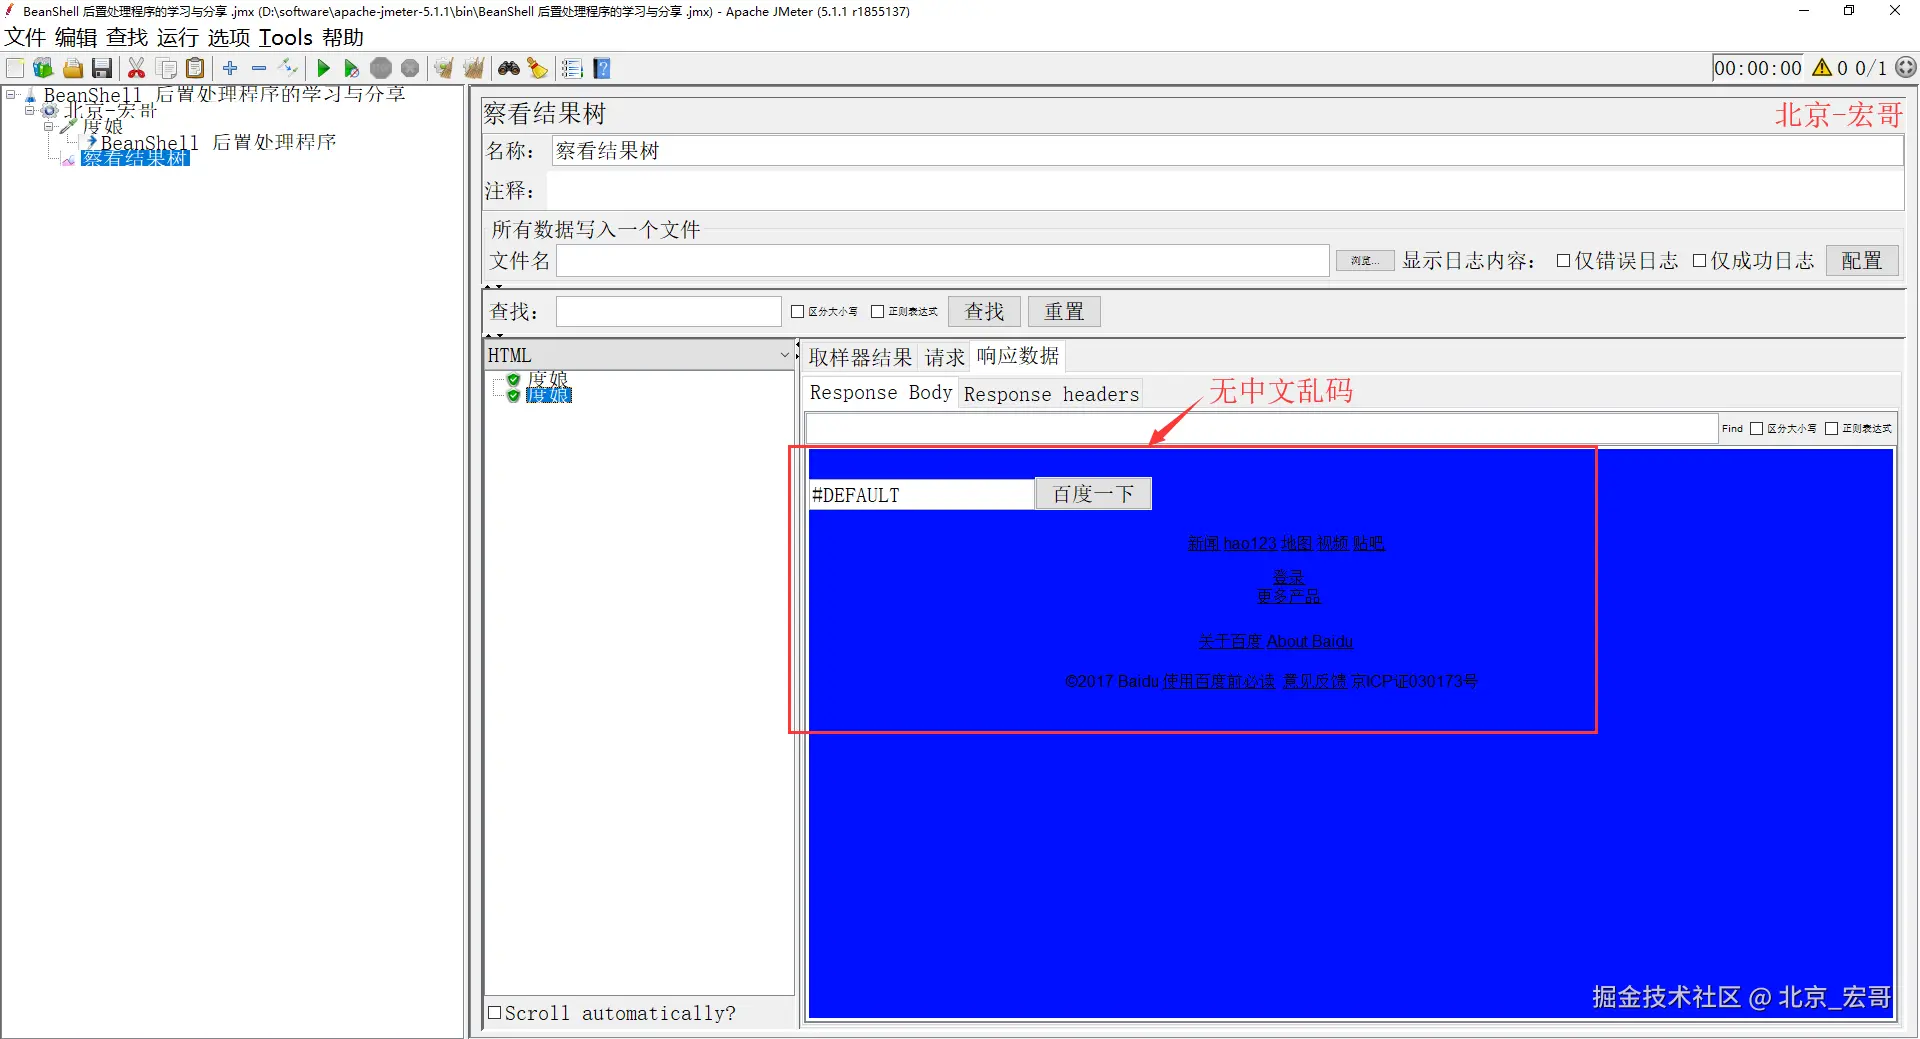Open the Function Helper list icon
The height and width of the screenshot is (1039, 1920).
click(x=572, y=68)
